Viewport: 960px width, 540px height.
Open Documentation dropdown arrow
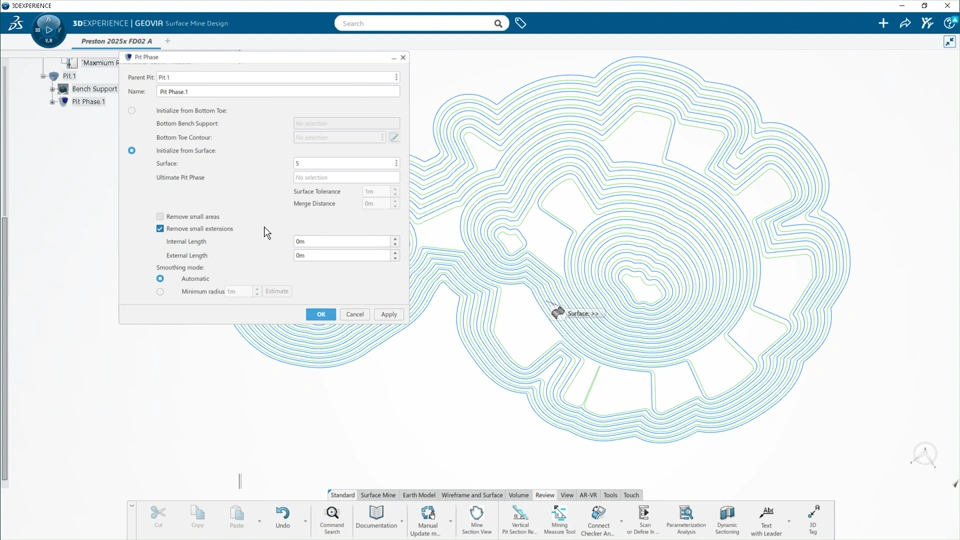402,521
